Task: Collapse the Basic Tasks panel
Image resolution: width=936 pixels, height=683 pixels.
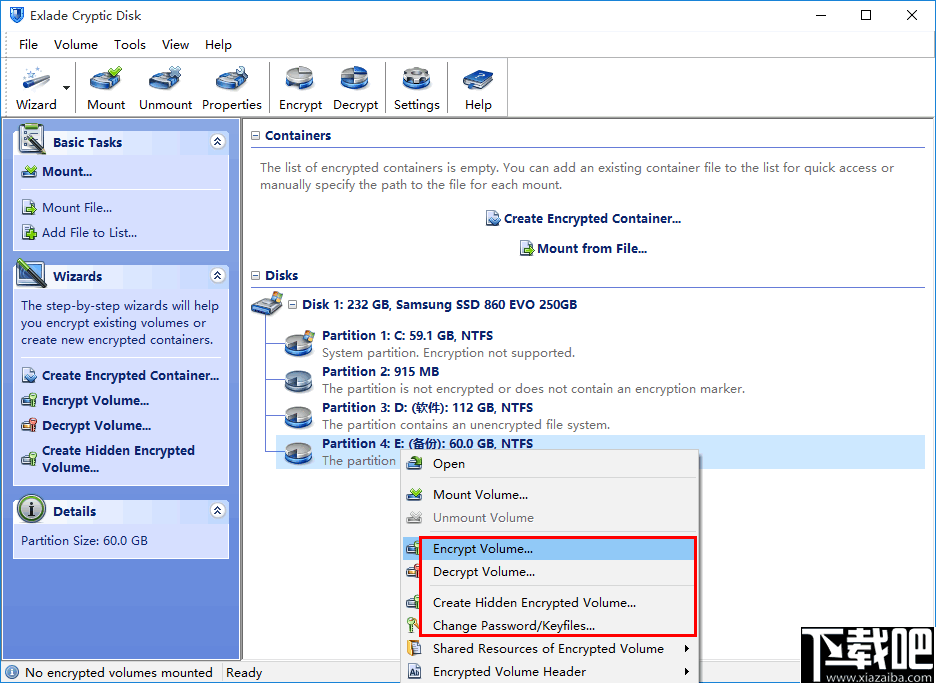Action: click(x=217, y=141)
